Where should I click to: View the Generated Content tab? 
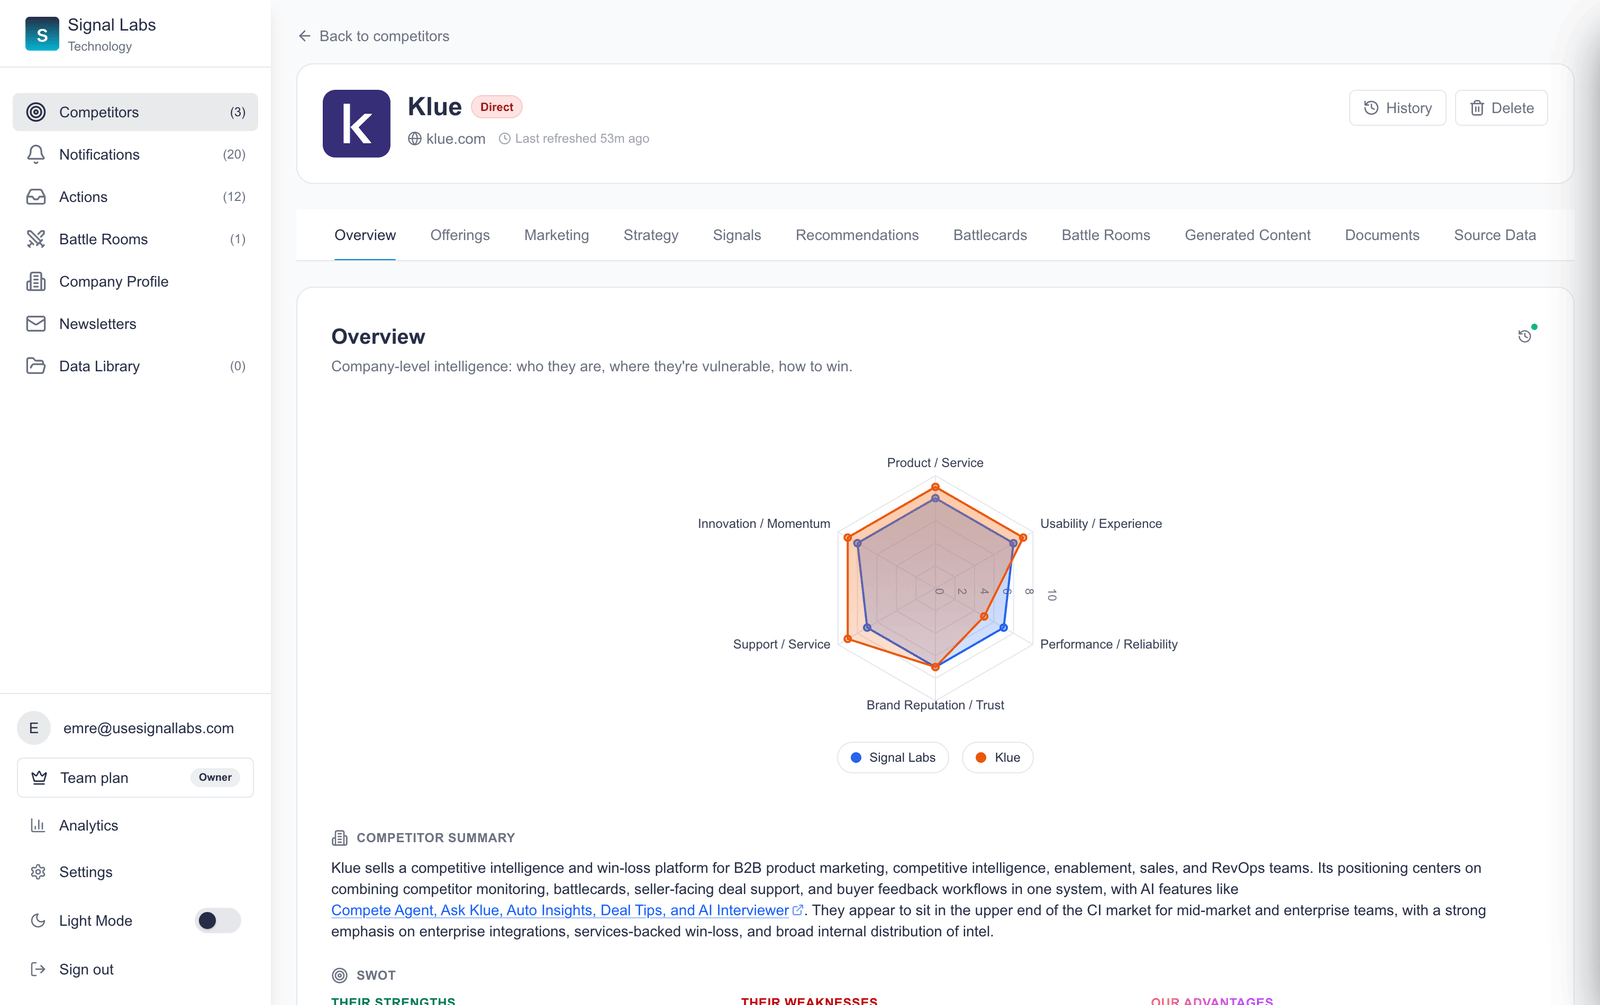point(1248,235)
